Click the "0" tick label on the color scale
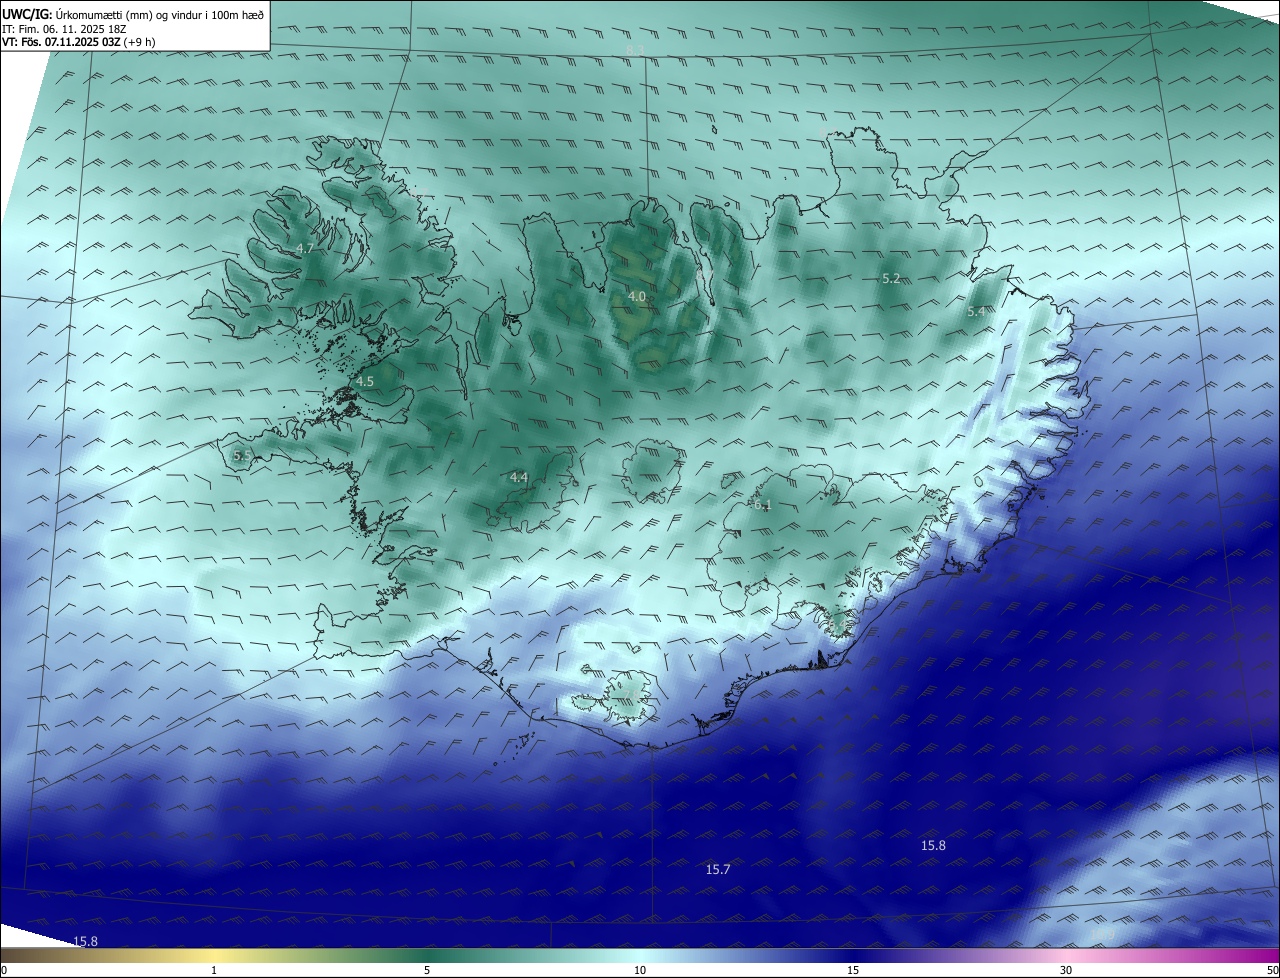Screen dimensions: 1280x978 coord(4,970)
